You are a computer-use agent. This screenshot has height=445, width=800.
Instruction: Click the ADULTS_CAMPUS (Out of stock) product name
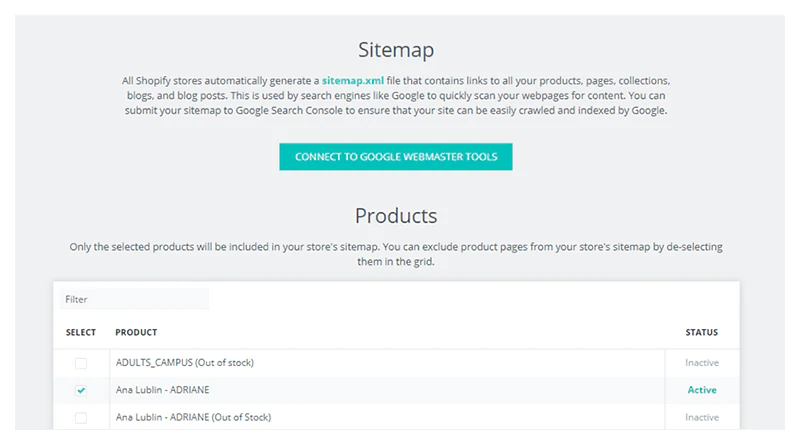coord(192,363)
